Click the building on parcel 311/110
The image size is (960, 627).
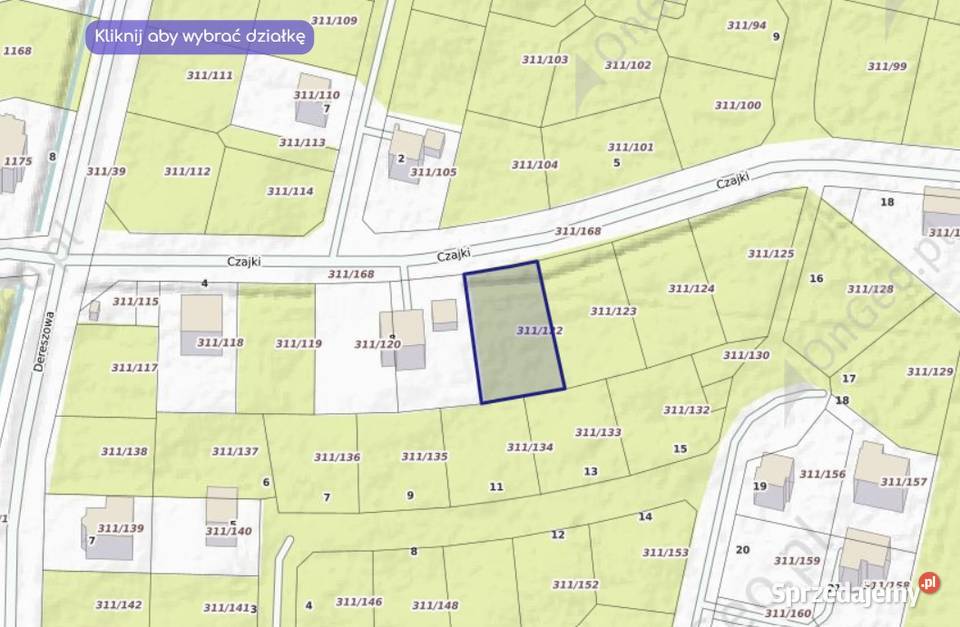[x=313, y=100]
